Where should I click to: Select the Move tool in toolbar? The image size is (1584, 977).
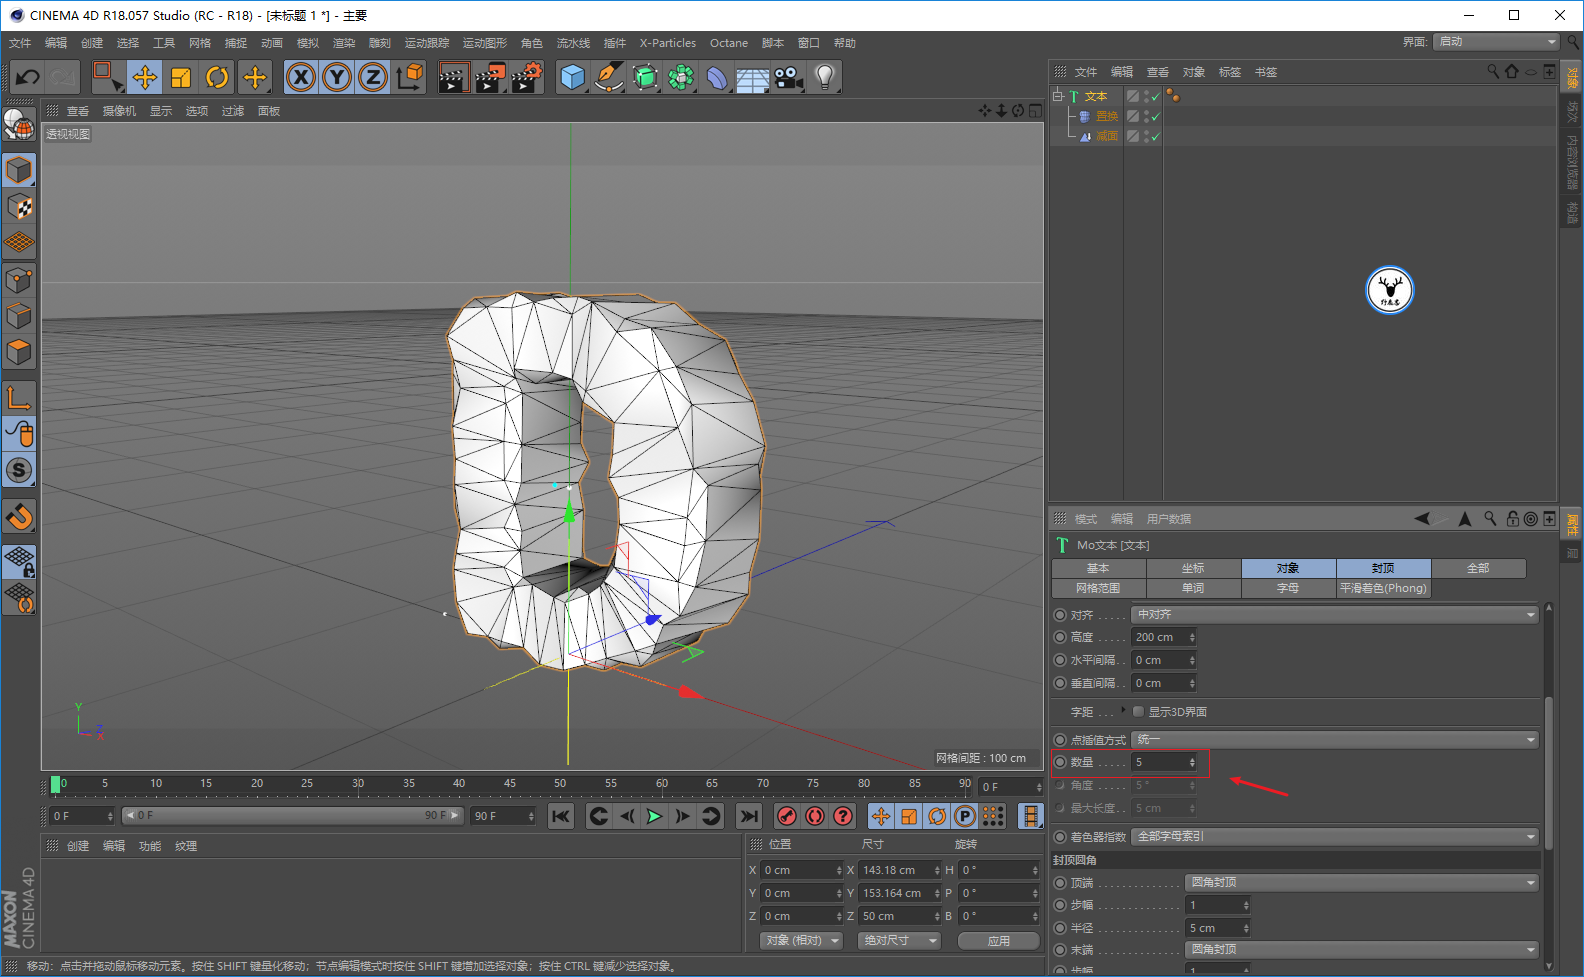(x=145, y=77)
